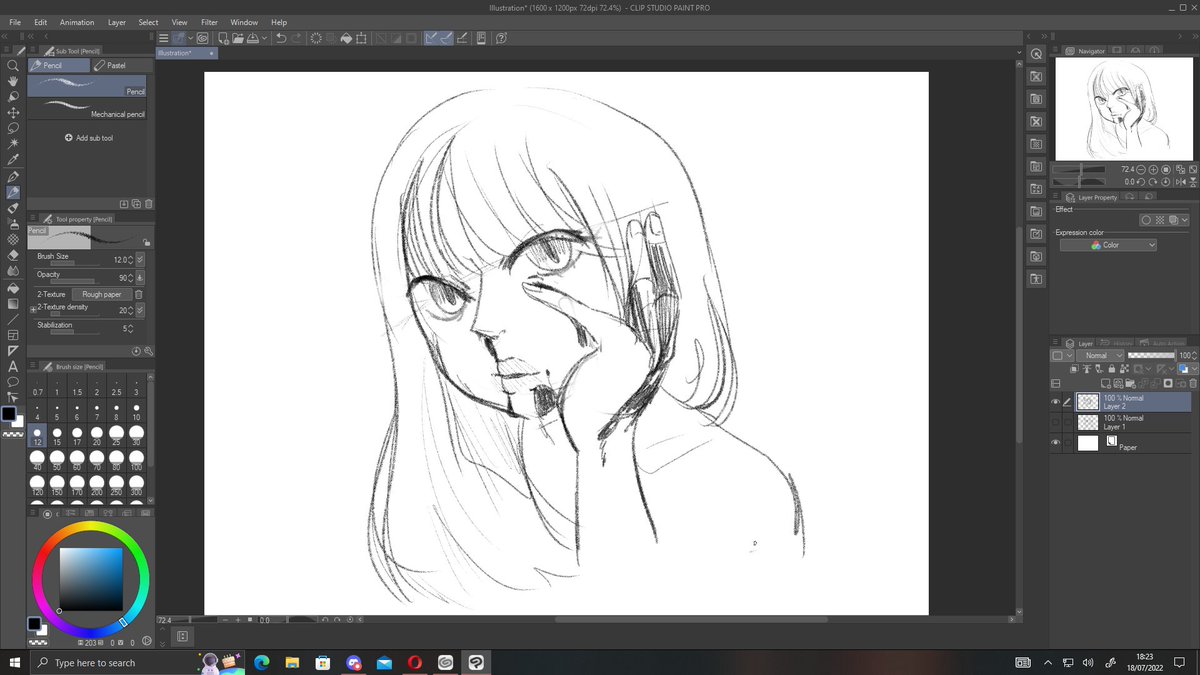Open the Window menu
Screen dimensions: 1200x675
(244, 22)
